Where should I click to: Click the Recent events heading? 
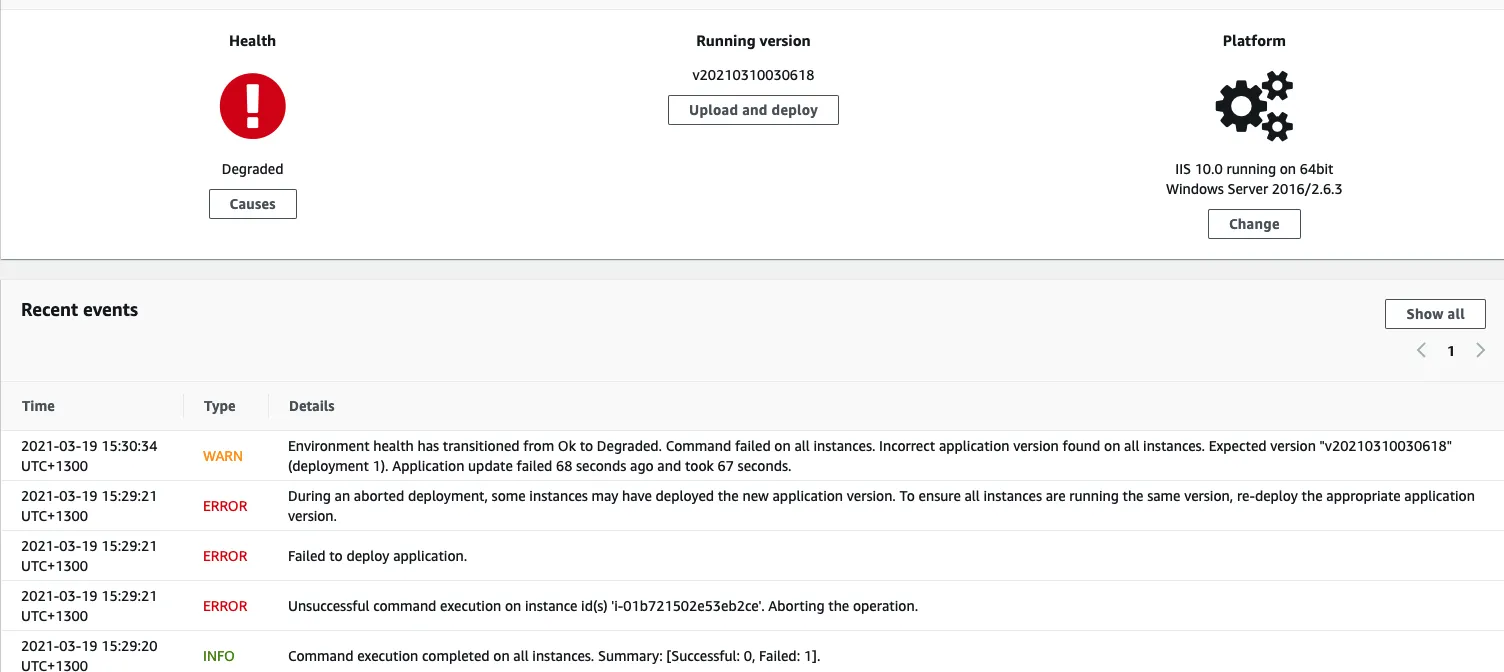click(x=80, y=310)
